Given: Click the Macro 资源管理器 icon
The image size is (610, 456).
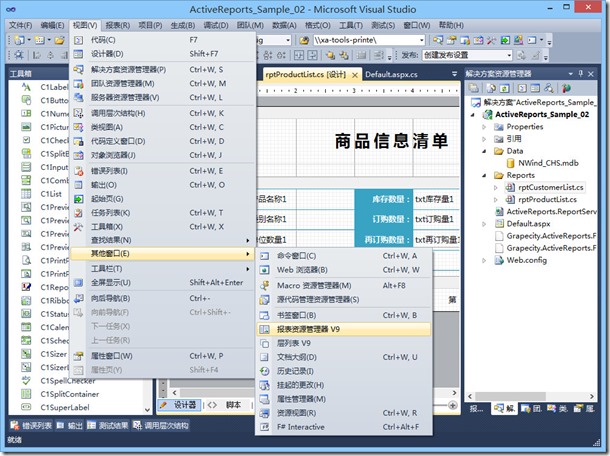Looking at the screenshot, I should pos(265,286).
